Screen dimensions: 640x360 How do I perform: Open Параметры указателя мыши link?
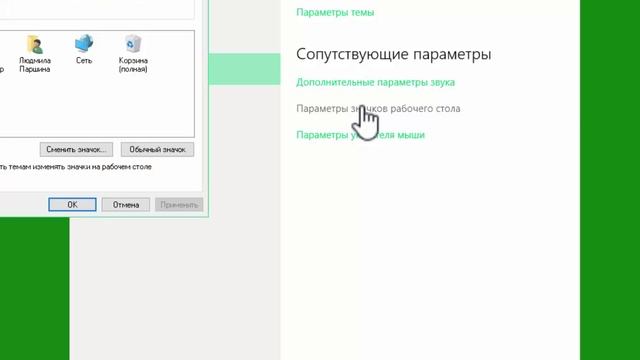360,135
